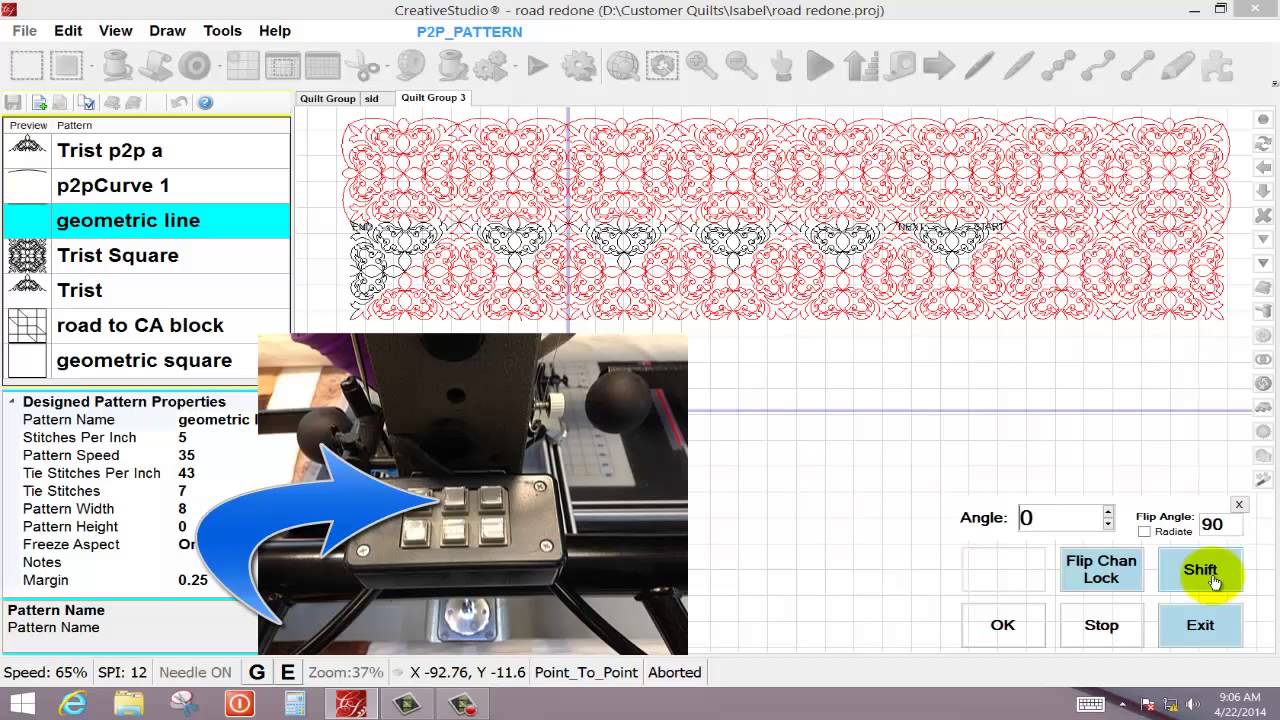Select the curved two-node line tool
1280x720 pixels.
[1098, 67]
